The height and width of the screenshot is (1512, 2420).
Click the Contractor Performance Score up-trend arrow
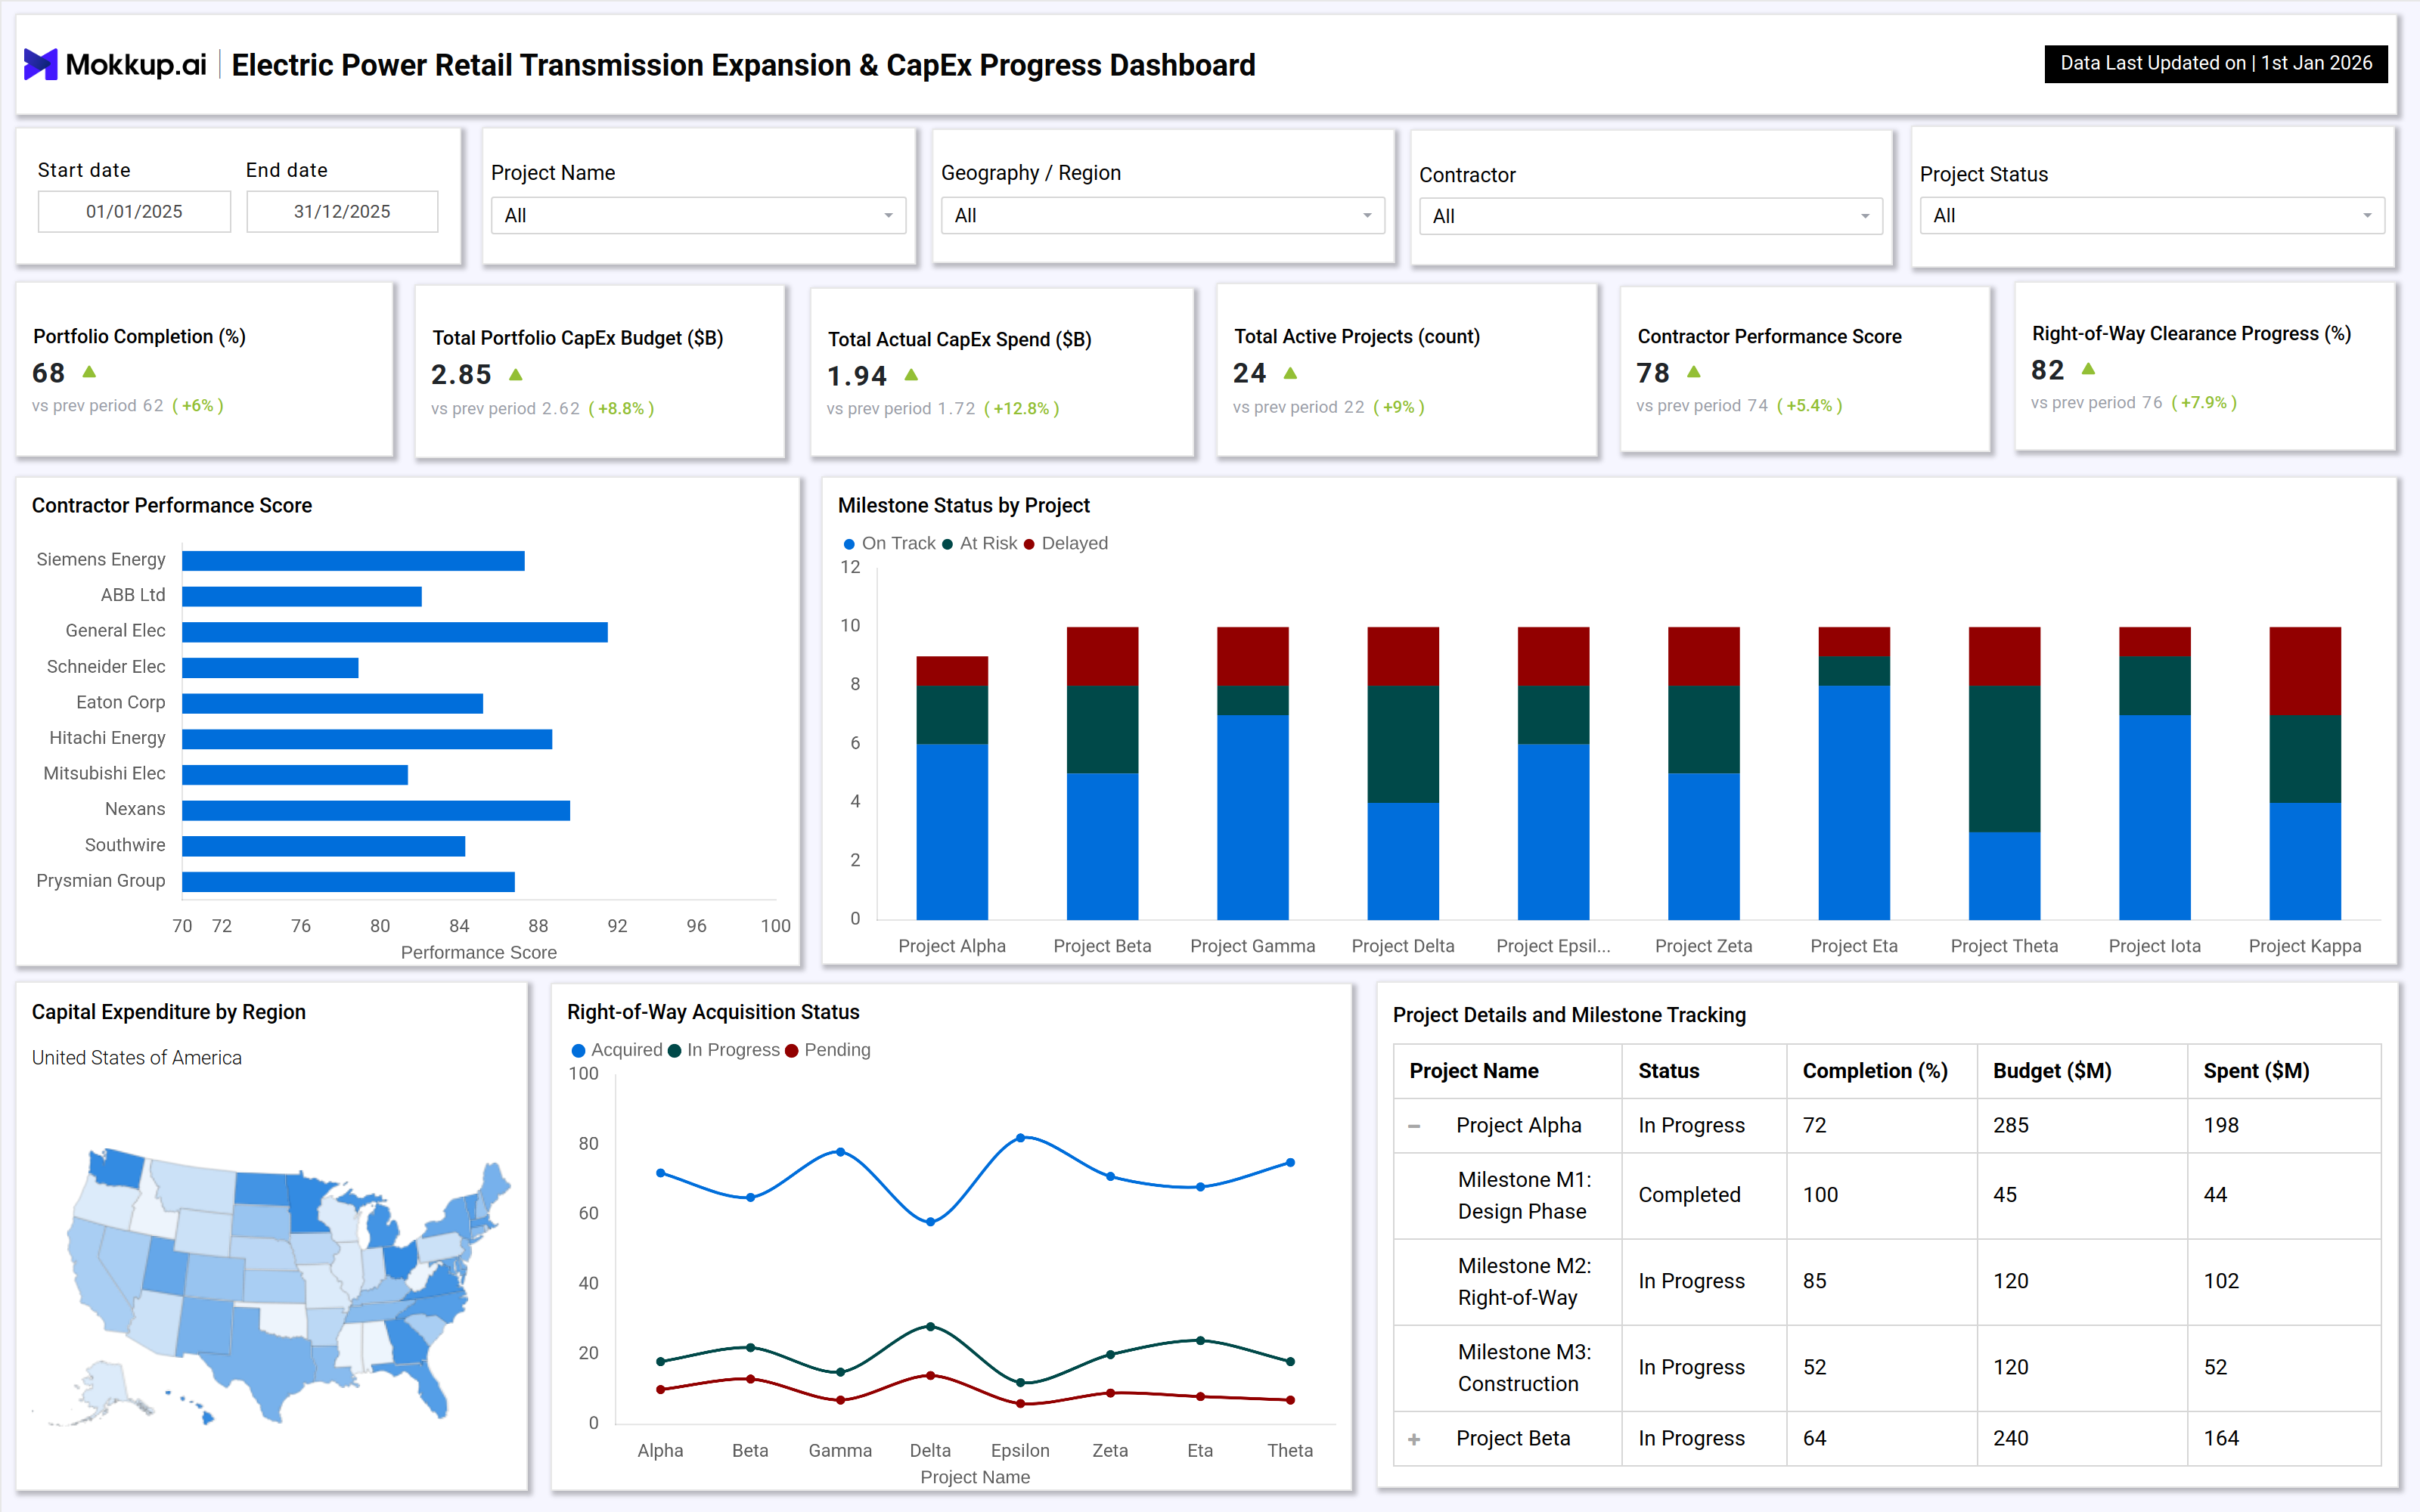(x=1693, y=372)
